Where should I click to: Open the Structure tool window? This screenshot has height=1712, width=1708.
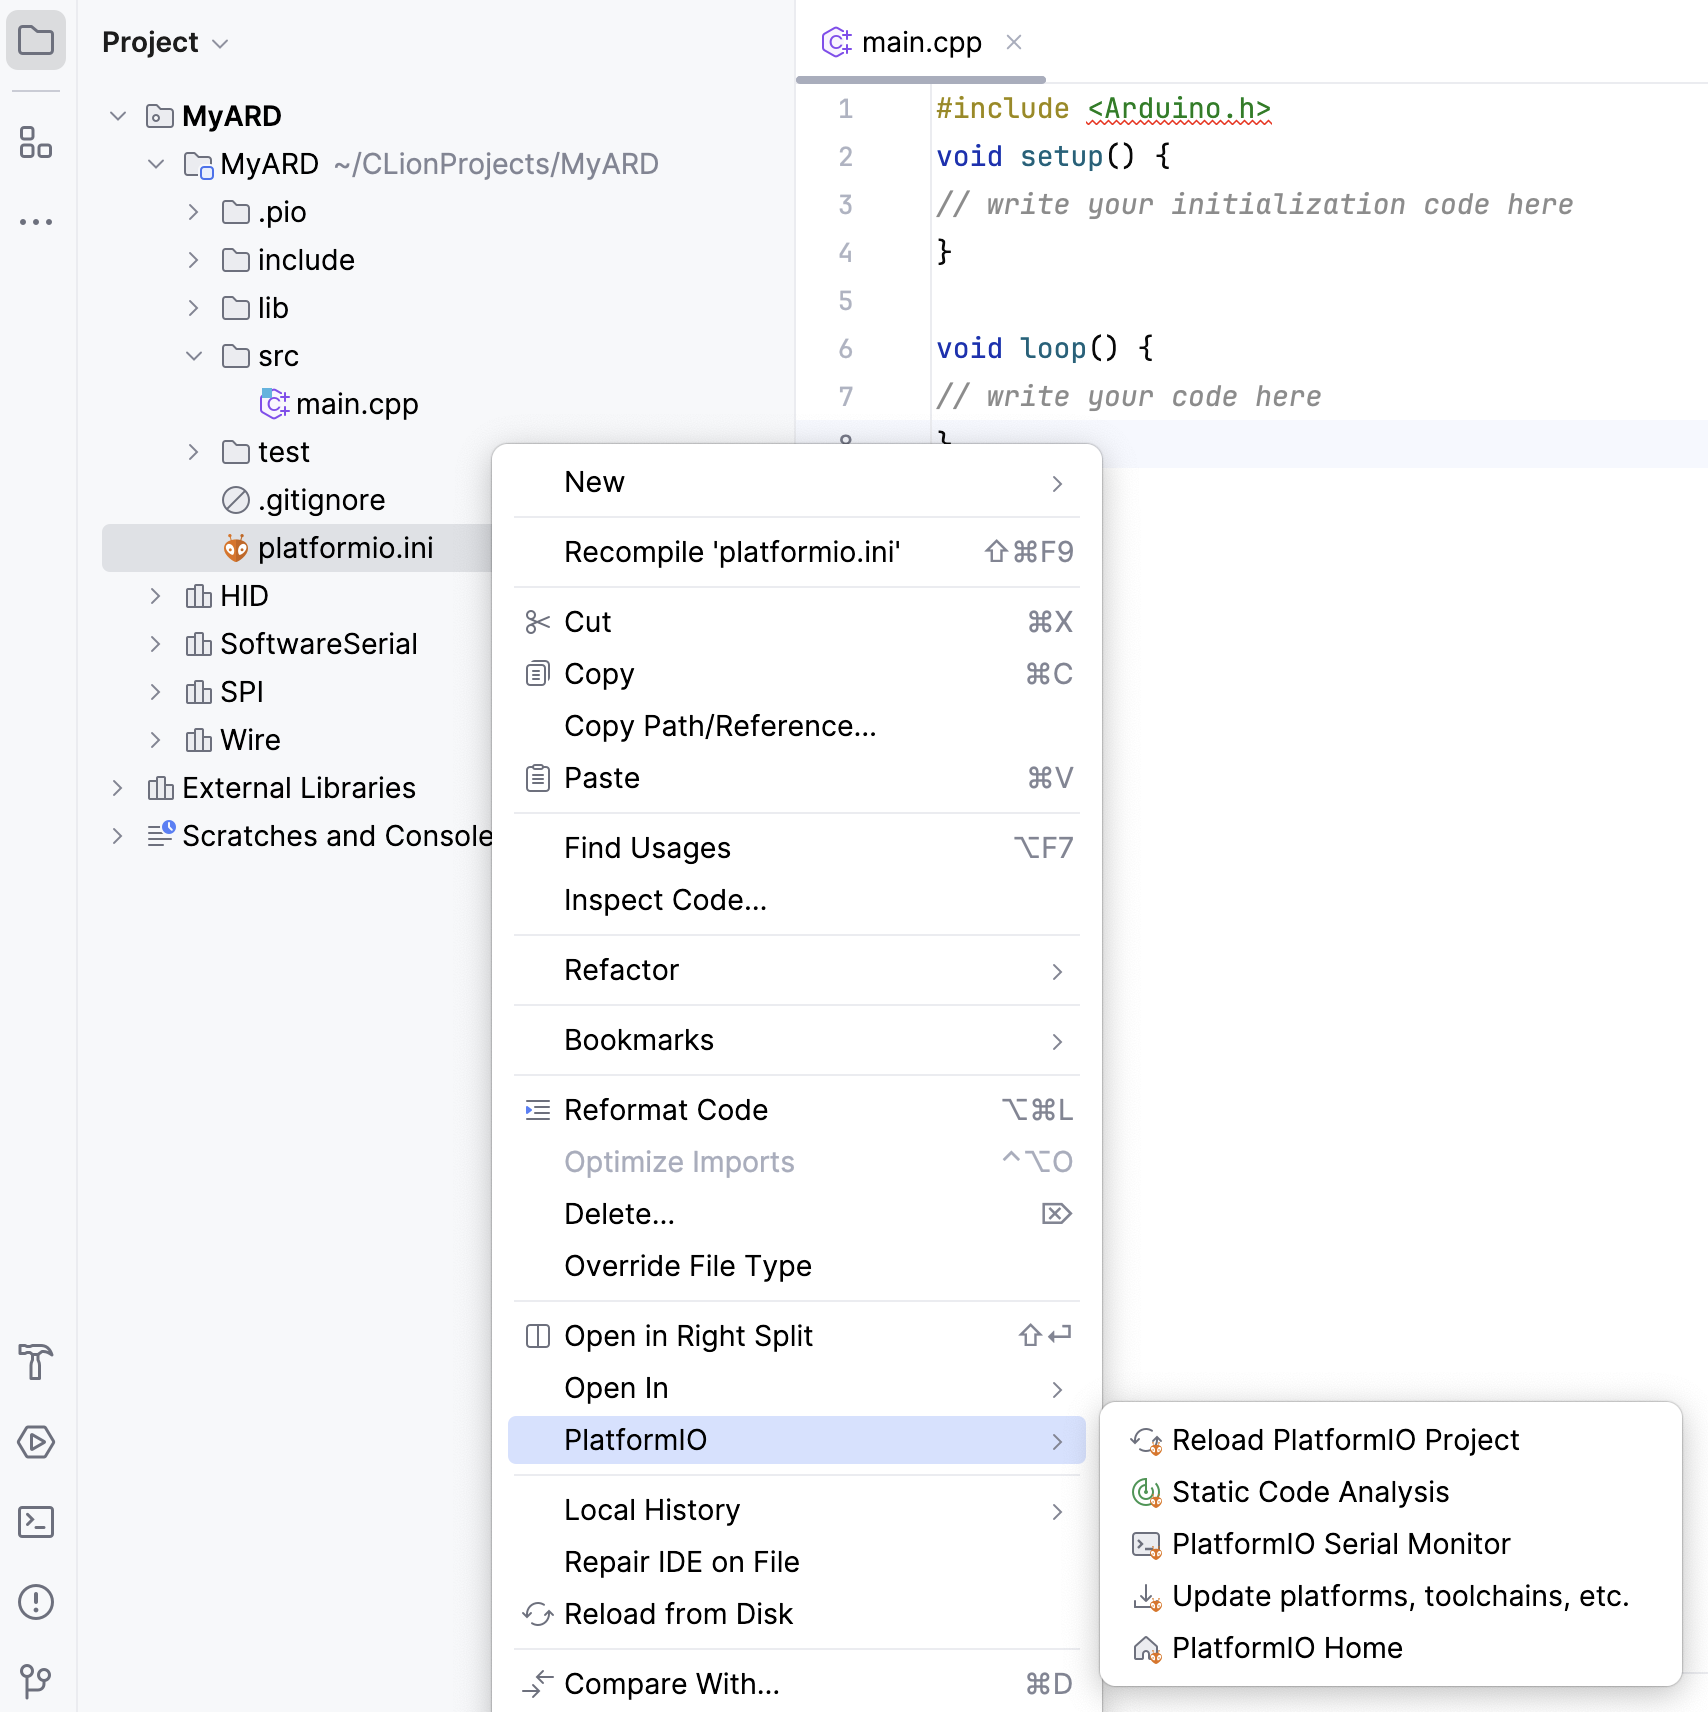(36, 144)
